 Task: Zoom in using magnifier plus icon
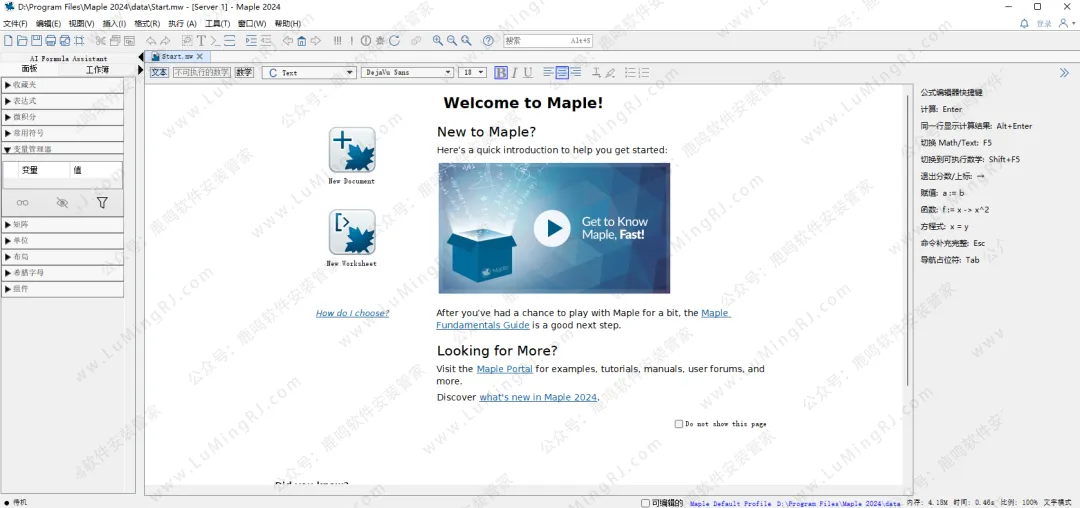437,41
